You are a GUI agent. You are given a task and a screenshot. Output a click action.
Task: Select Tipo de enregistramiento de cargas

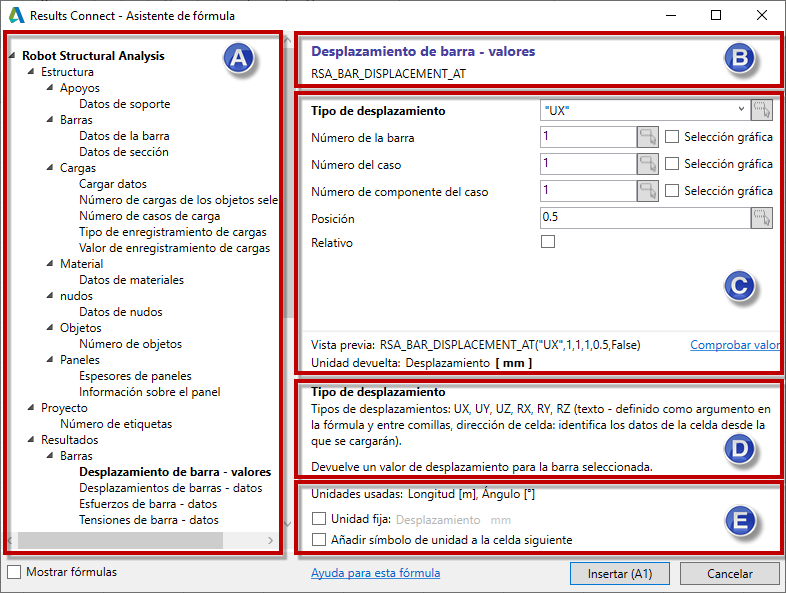[x=172, y=232]
